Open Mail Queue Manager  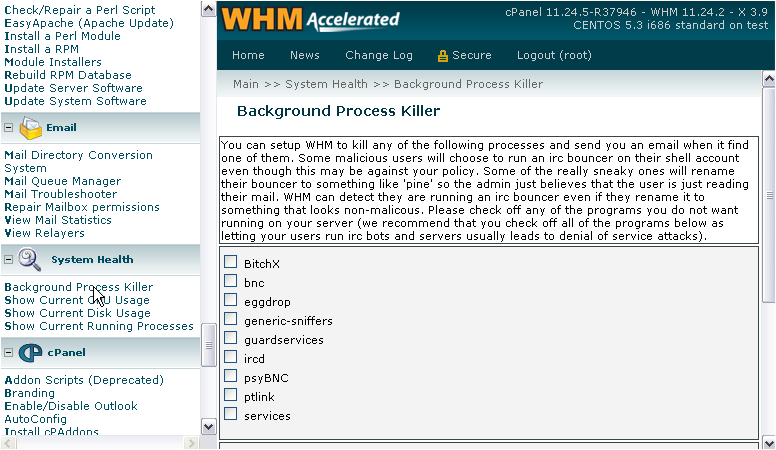(x=62, y=181)
